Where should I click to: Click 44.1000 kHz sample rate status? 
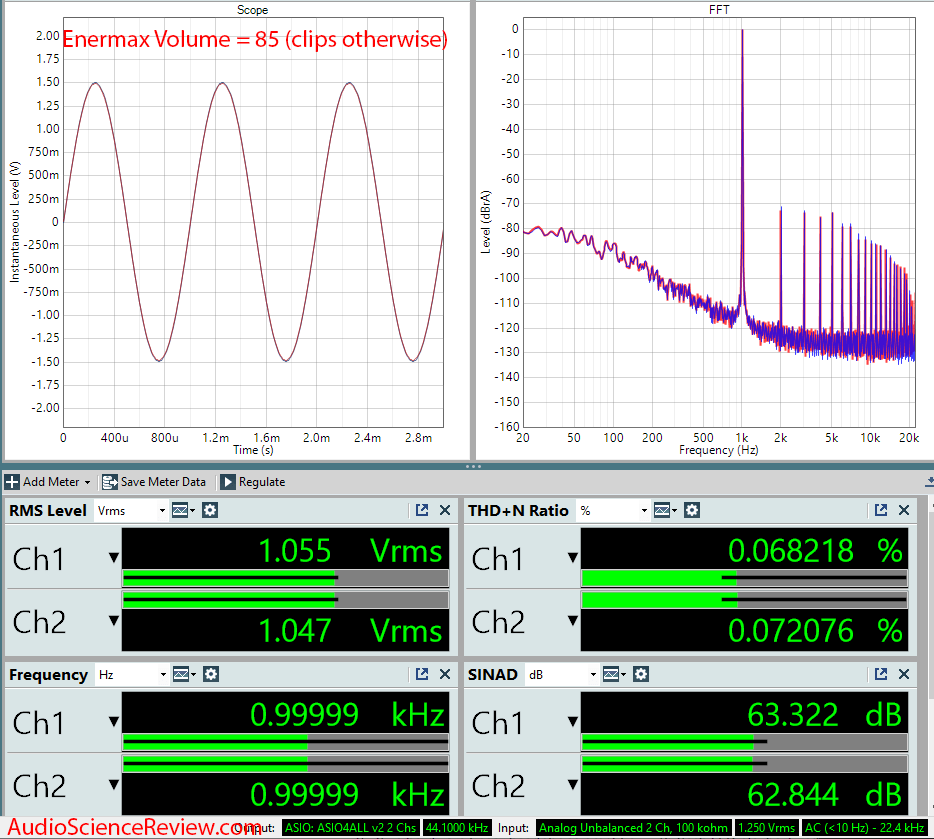click(x=457, y=828)
